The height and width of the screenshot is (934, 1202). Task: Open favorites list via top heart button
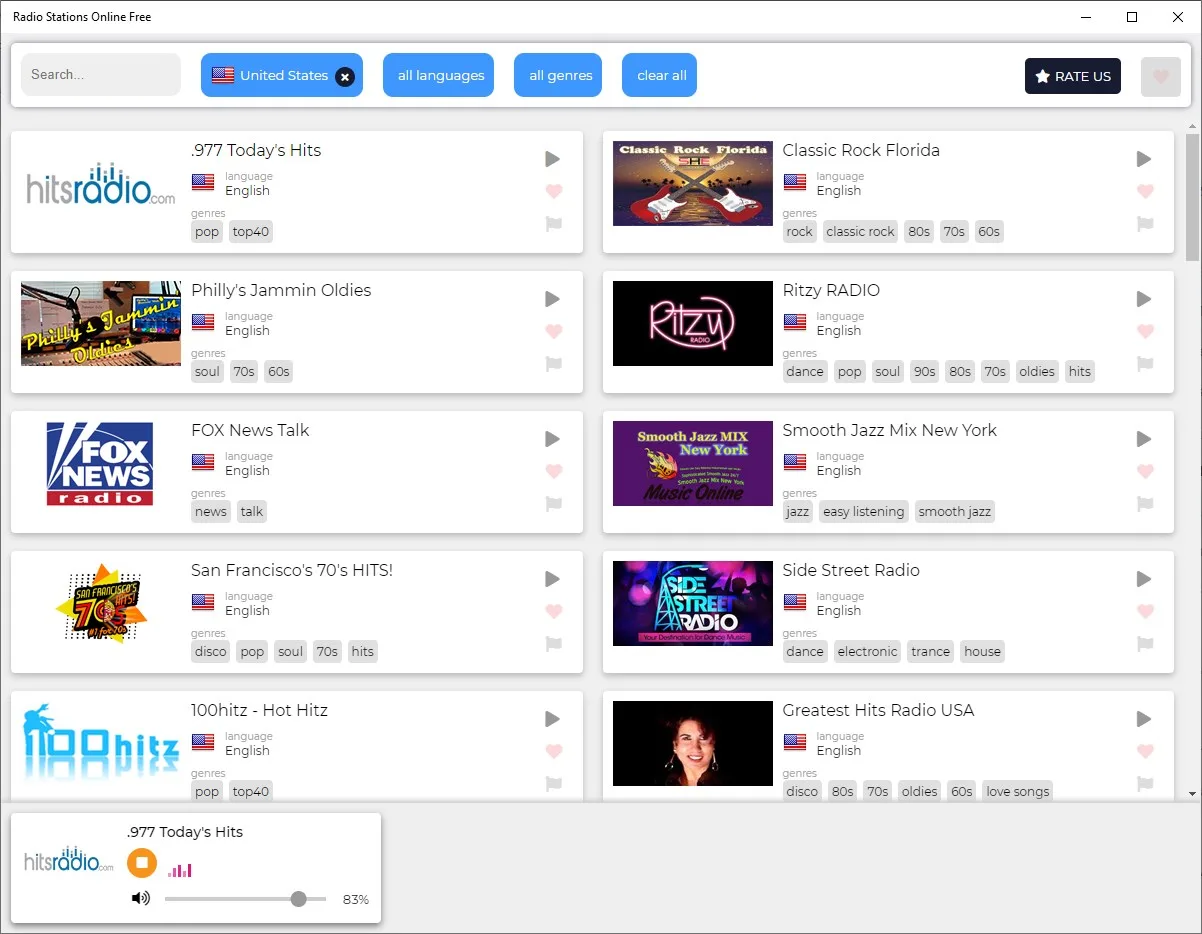point(1161,76)
